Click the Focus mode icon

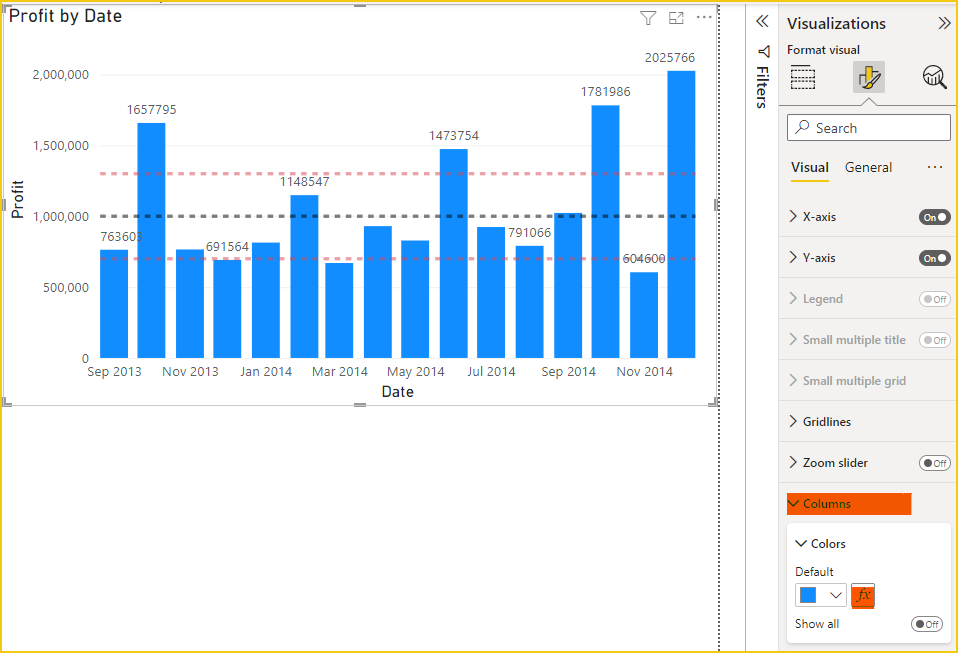pos(676,18)
